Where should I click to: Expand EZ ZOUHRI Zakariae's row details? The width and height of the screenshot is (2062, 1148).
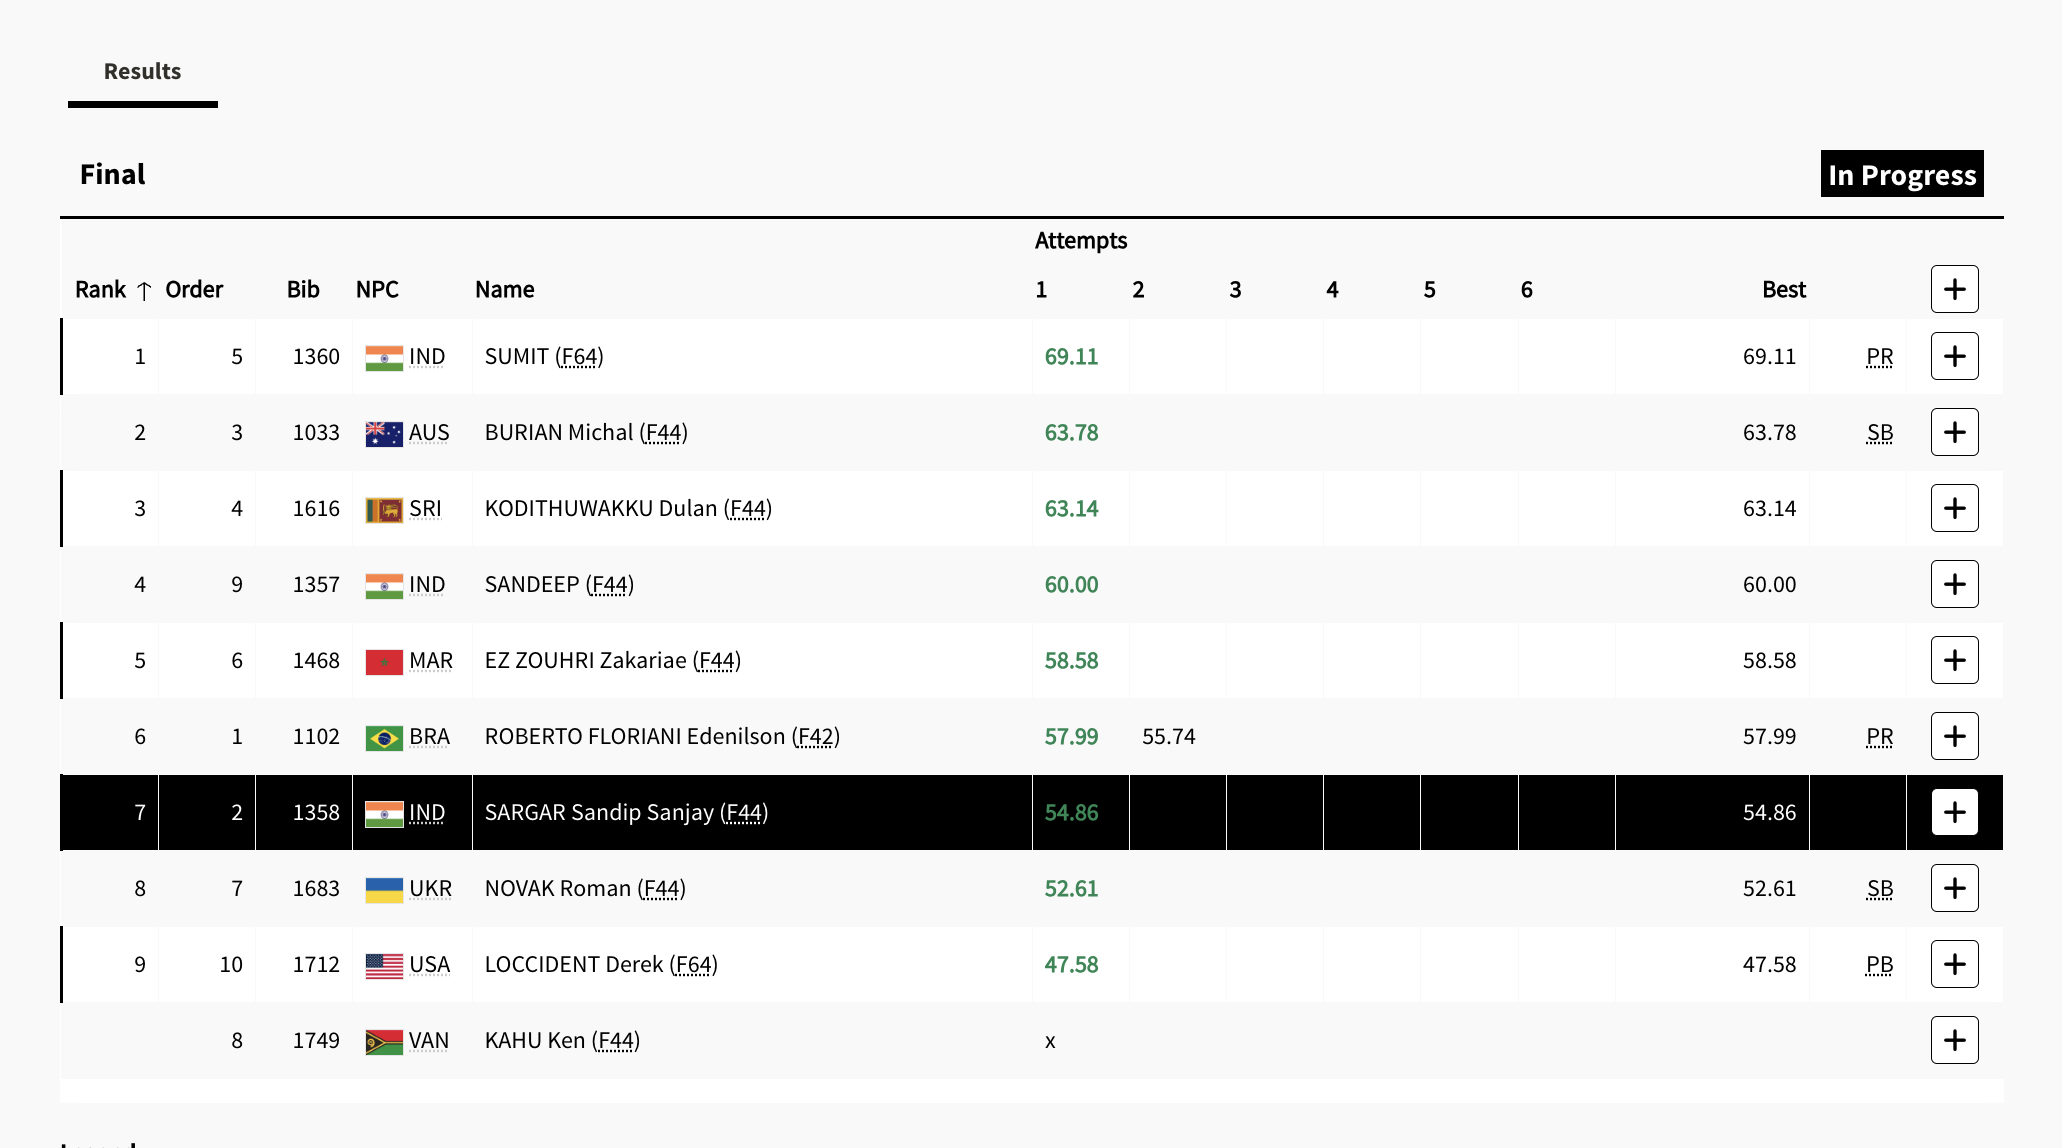pos(1954,661)
